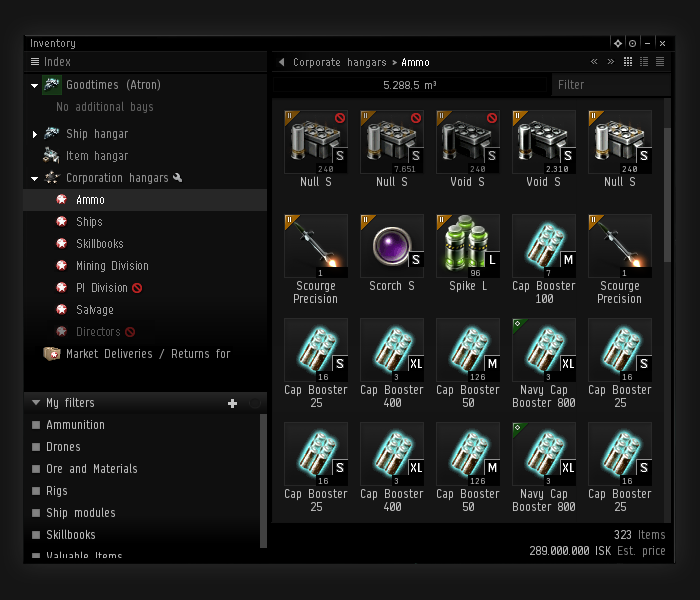
Task: Navigate to previous location with double-left chevron
Action: 594,62
